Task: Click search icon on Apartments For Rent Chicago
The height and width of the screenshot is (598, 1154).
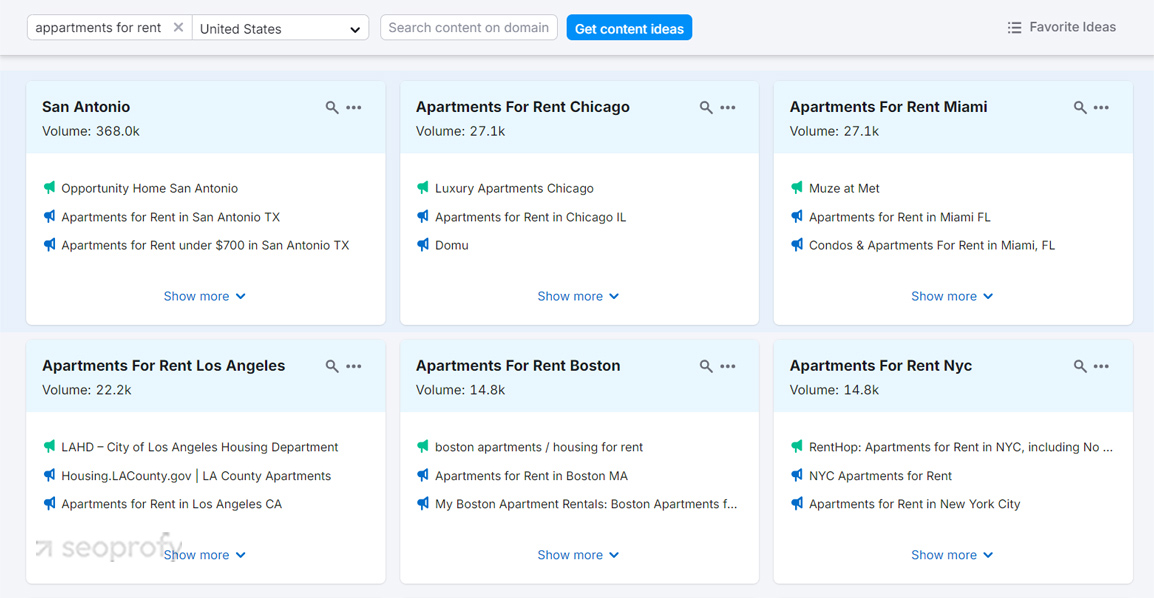Action: coord(706,107)
